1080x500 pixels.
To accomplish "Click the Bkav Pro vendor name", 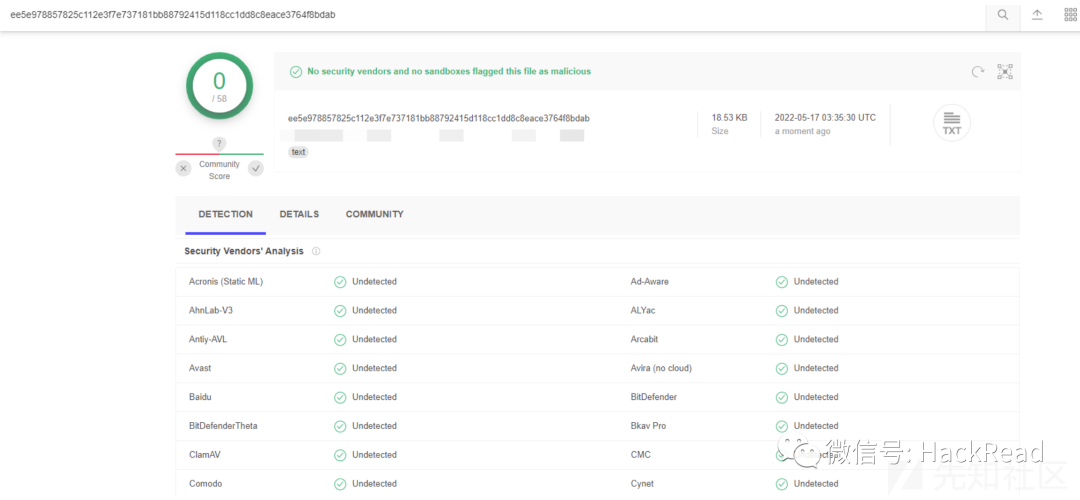I will coord(648,426).
